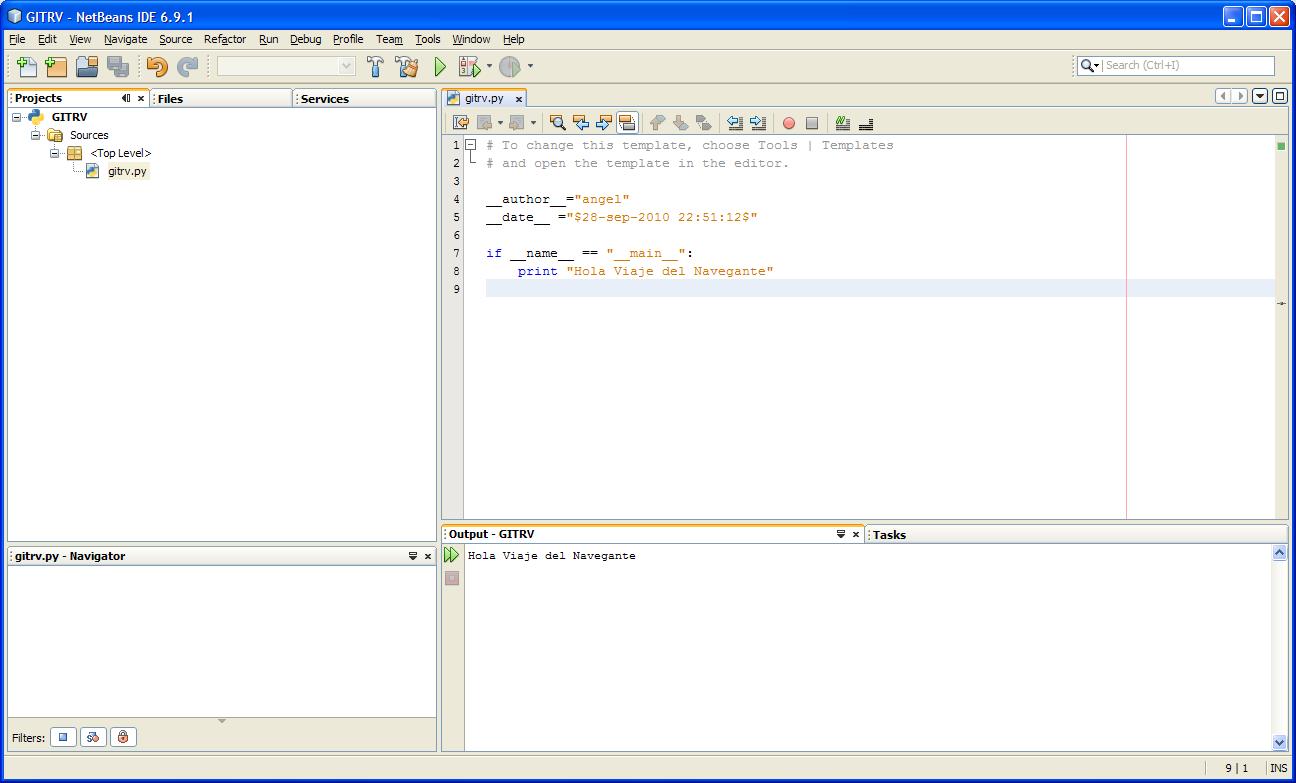Click the Open Project folder icon
Screen dimensions: 1296x783
[87, 66]
